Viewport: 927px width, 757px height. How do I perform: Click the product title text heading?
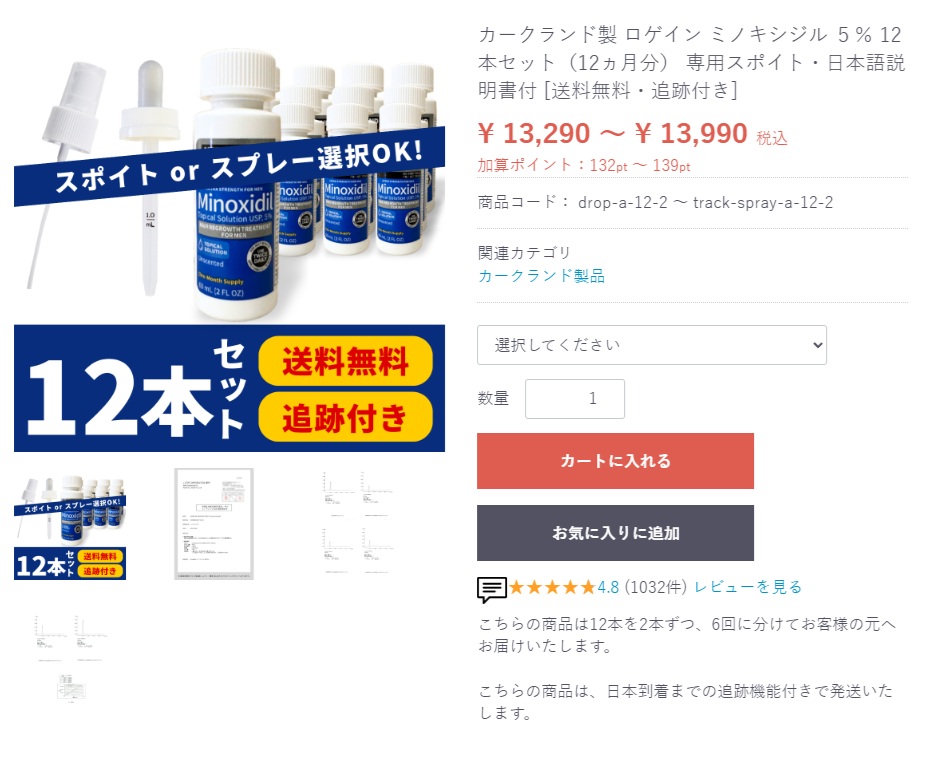coord(691,63)
